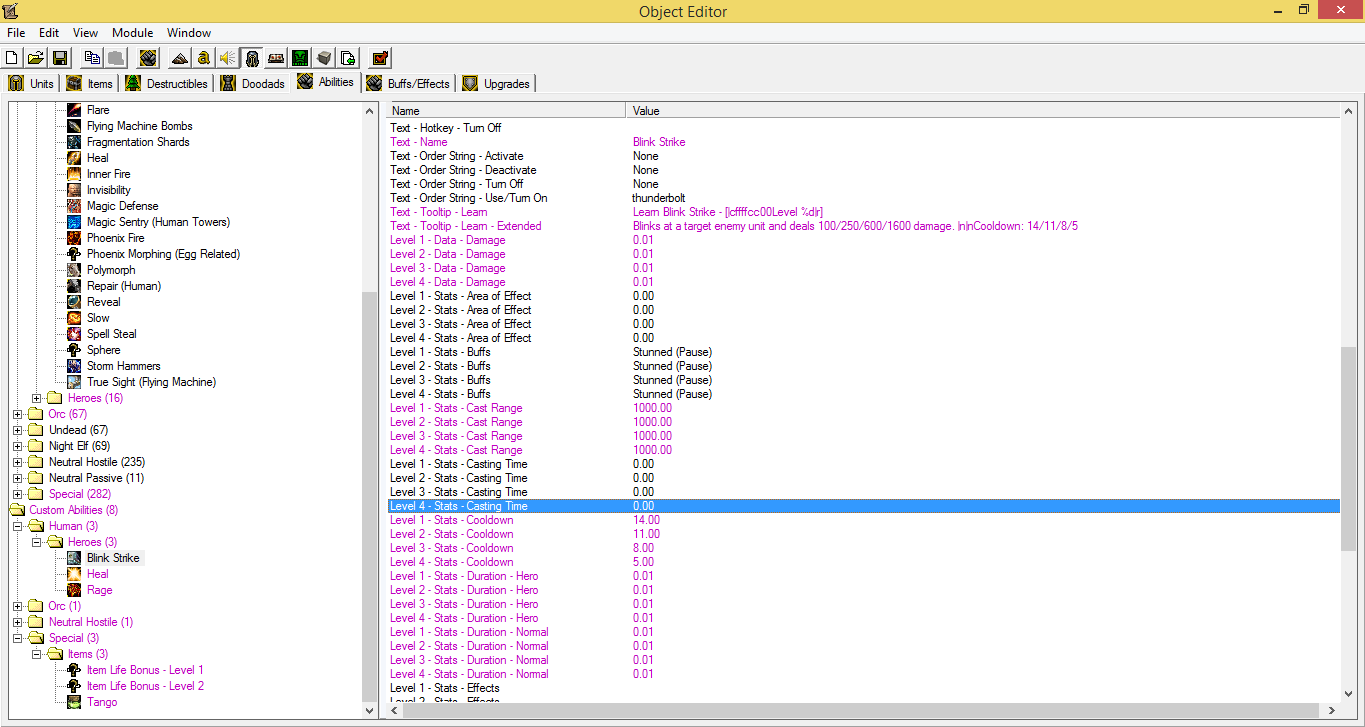Select the Invisibility ability
The height and width of the screenshot is (727, 1365).
click(108, 190)
